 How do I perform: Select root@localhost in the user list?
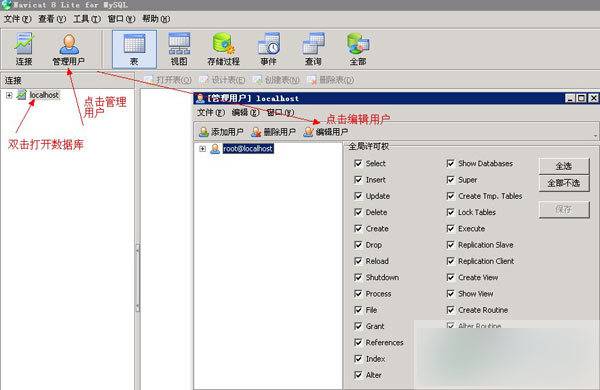pyautogui.click(x=248, y=148)
